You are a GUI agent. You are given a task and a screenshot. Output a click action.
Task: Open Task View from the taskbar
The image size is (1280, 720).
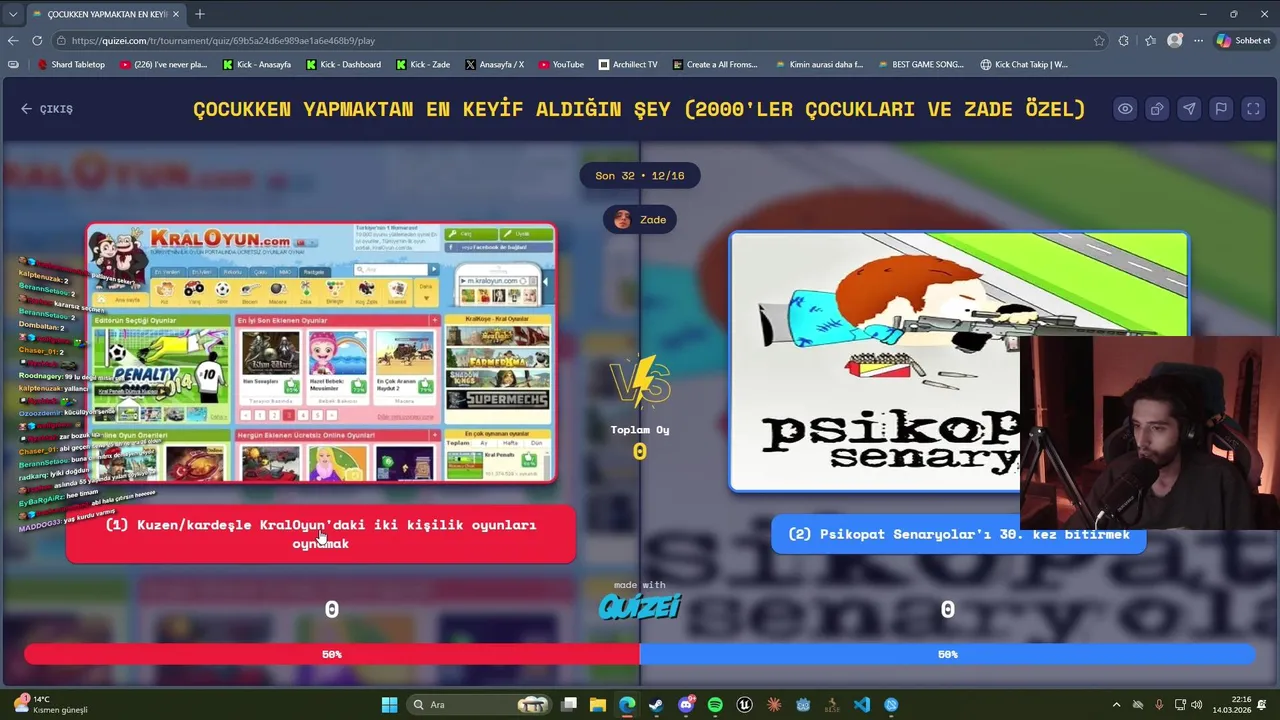tap(569, 705)
